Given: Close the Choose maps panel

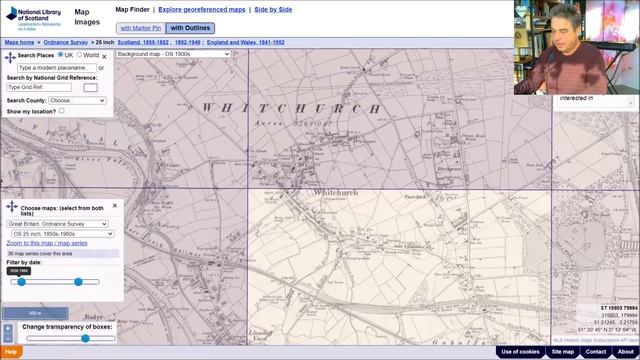Looking at the screenshot, I should point(115,206).
